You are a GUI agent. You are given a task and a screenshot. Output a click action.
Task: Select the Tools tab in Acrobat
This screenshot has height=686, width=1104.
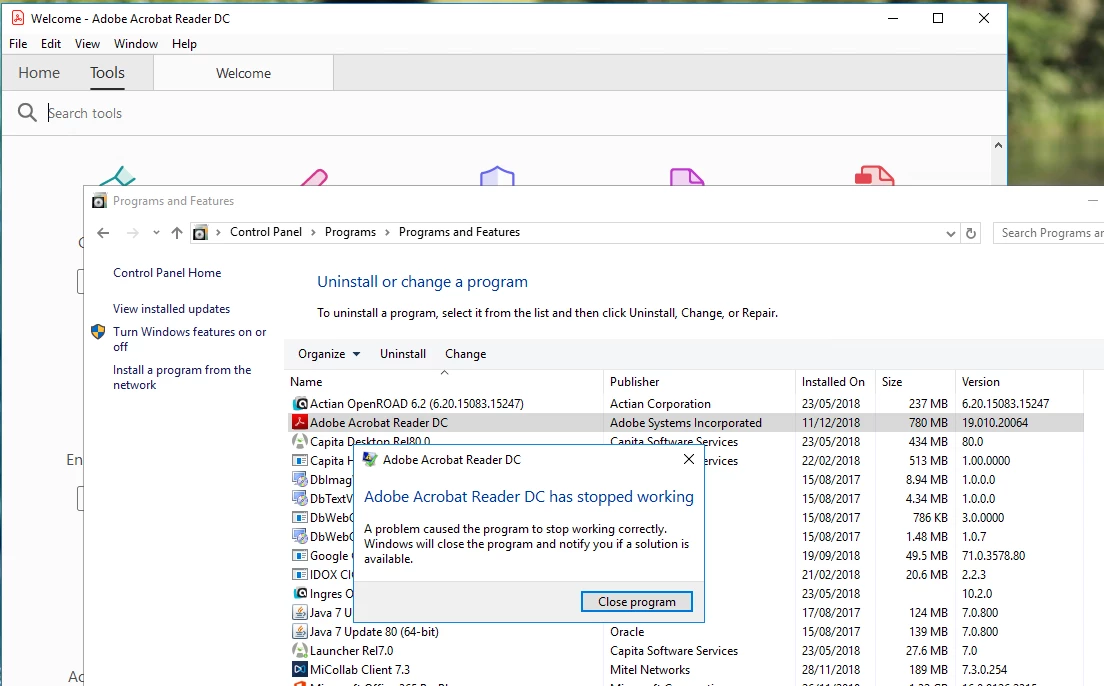pyautogui.click(x=107, y=73)
